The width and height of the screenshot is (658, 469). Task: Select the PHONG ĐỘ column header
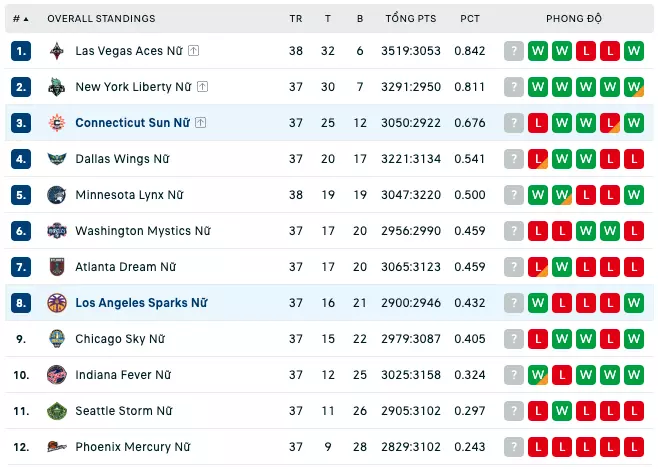click(x=574, y=18)
